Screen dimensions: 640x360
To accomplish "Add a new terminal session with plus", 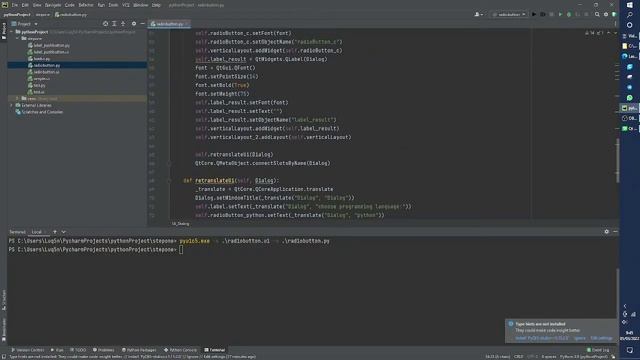I will click(55, 232).
